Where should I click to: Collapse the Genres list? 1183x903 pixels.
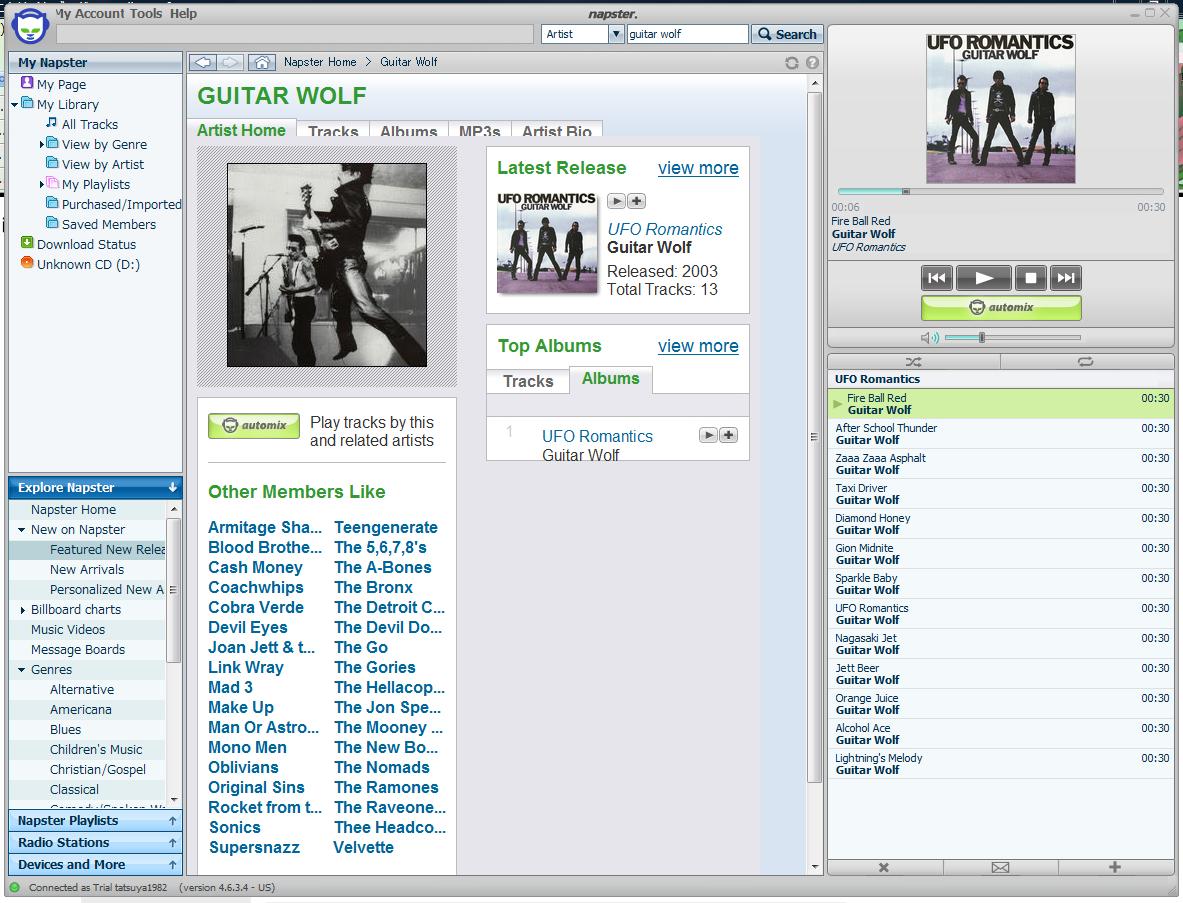click(x=22, y=669)
